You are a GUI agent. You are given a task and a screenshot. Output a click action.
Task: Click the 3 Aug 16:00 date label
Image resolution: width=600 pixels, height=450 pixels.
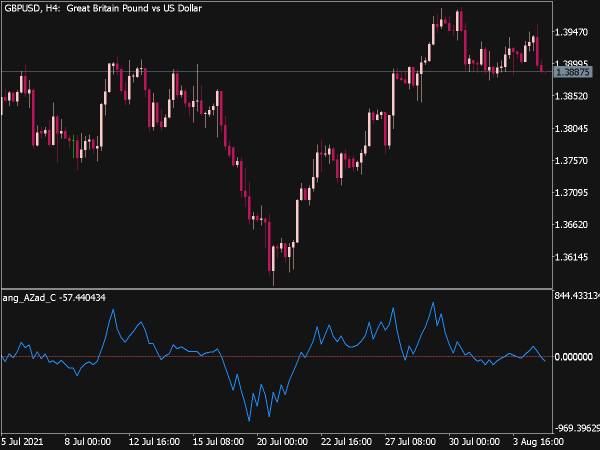(x=538, y=442)
